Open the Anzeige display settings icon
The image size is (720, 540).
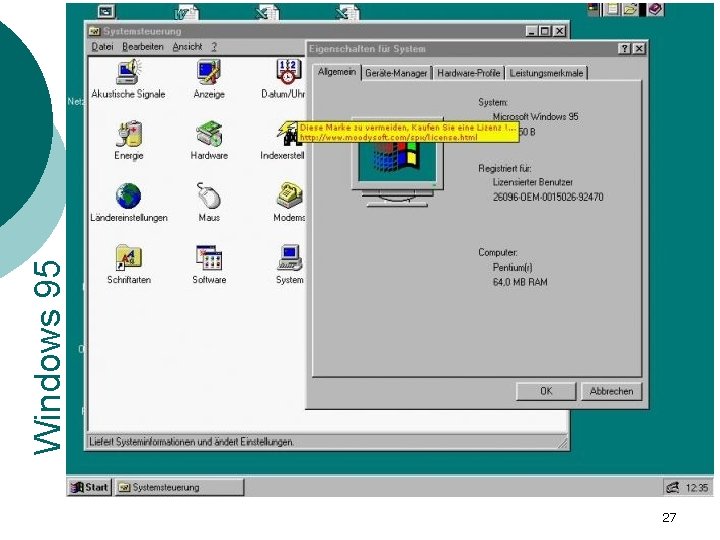209,72
